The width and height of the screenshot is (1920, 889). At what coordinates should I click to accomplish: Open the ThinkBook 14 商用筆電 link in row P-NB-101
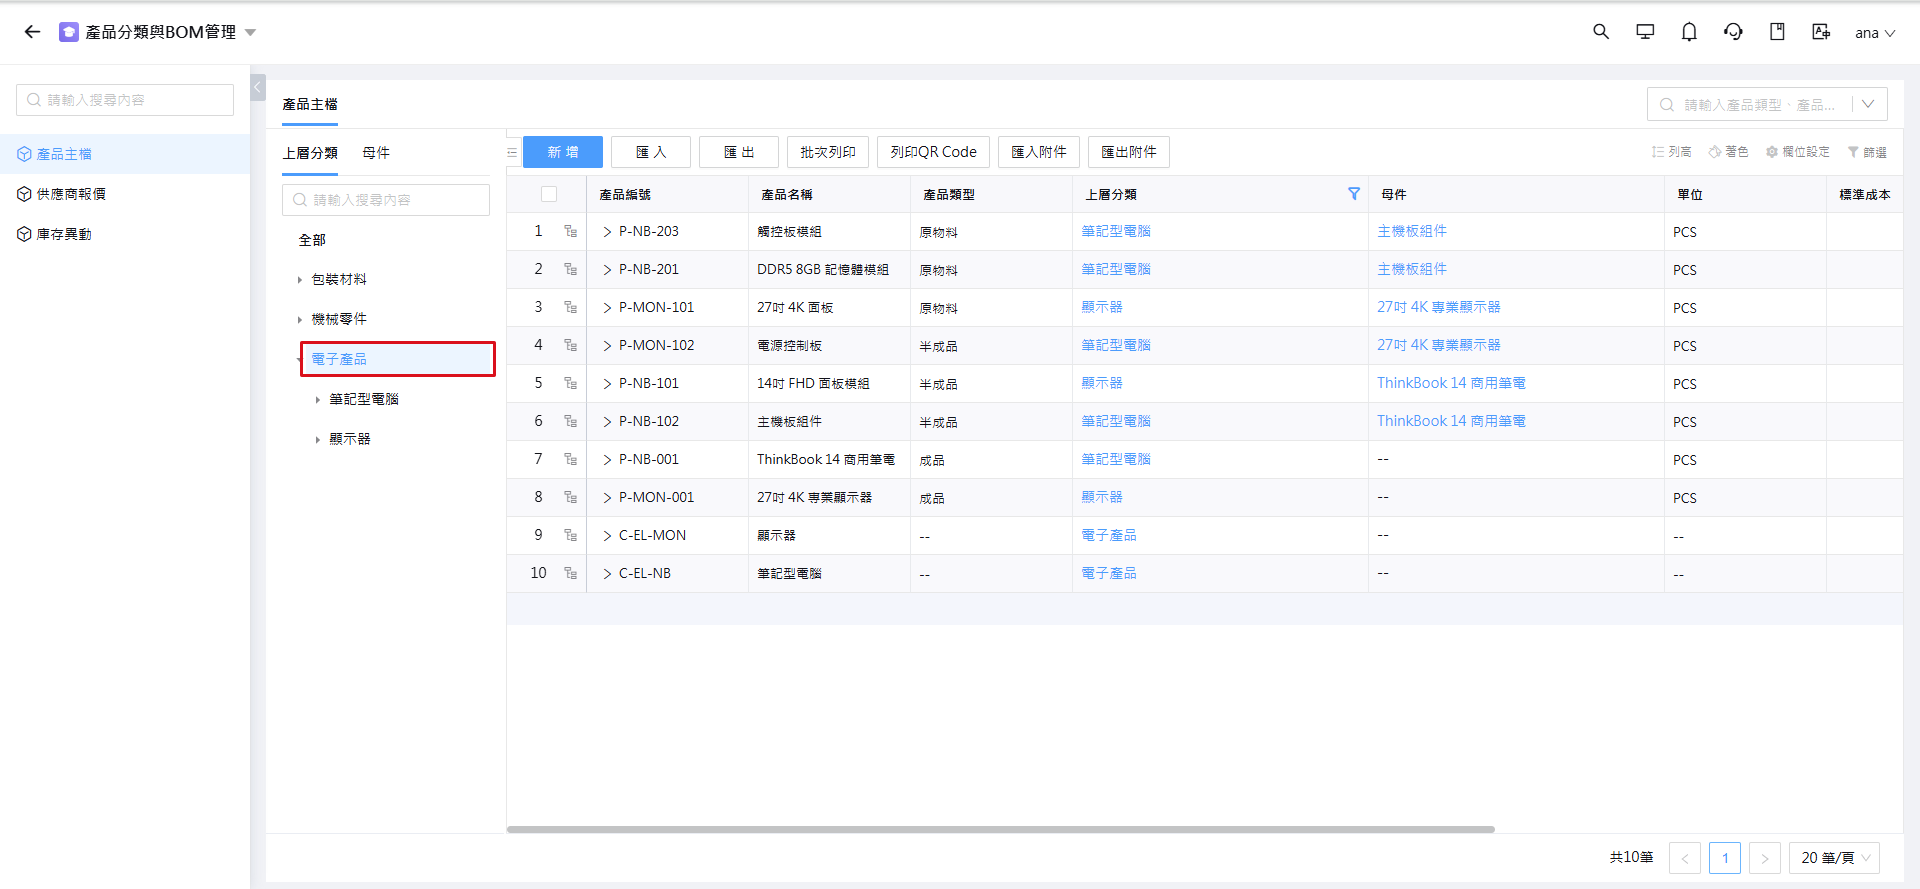point(1451,383)
